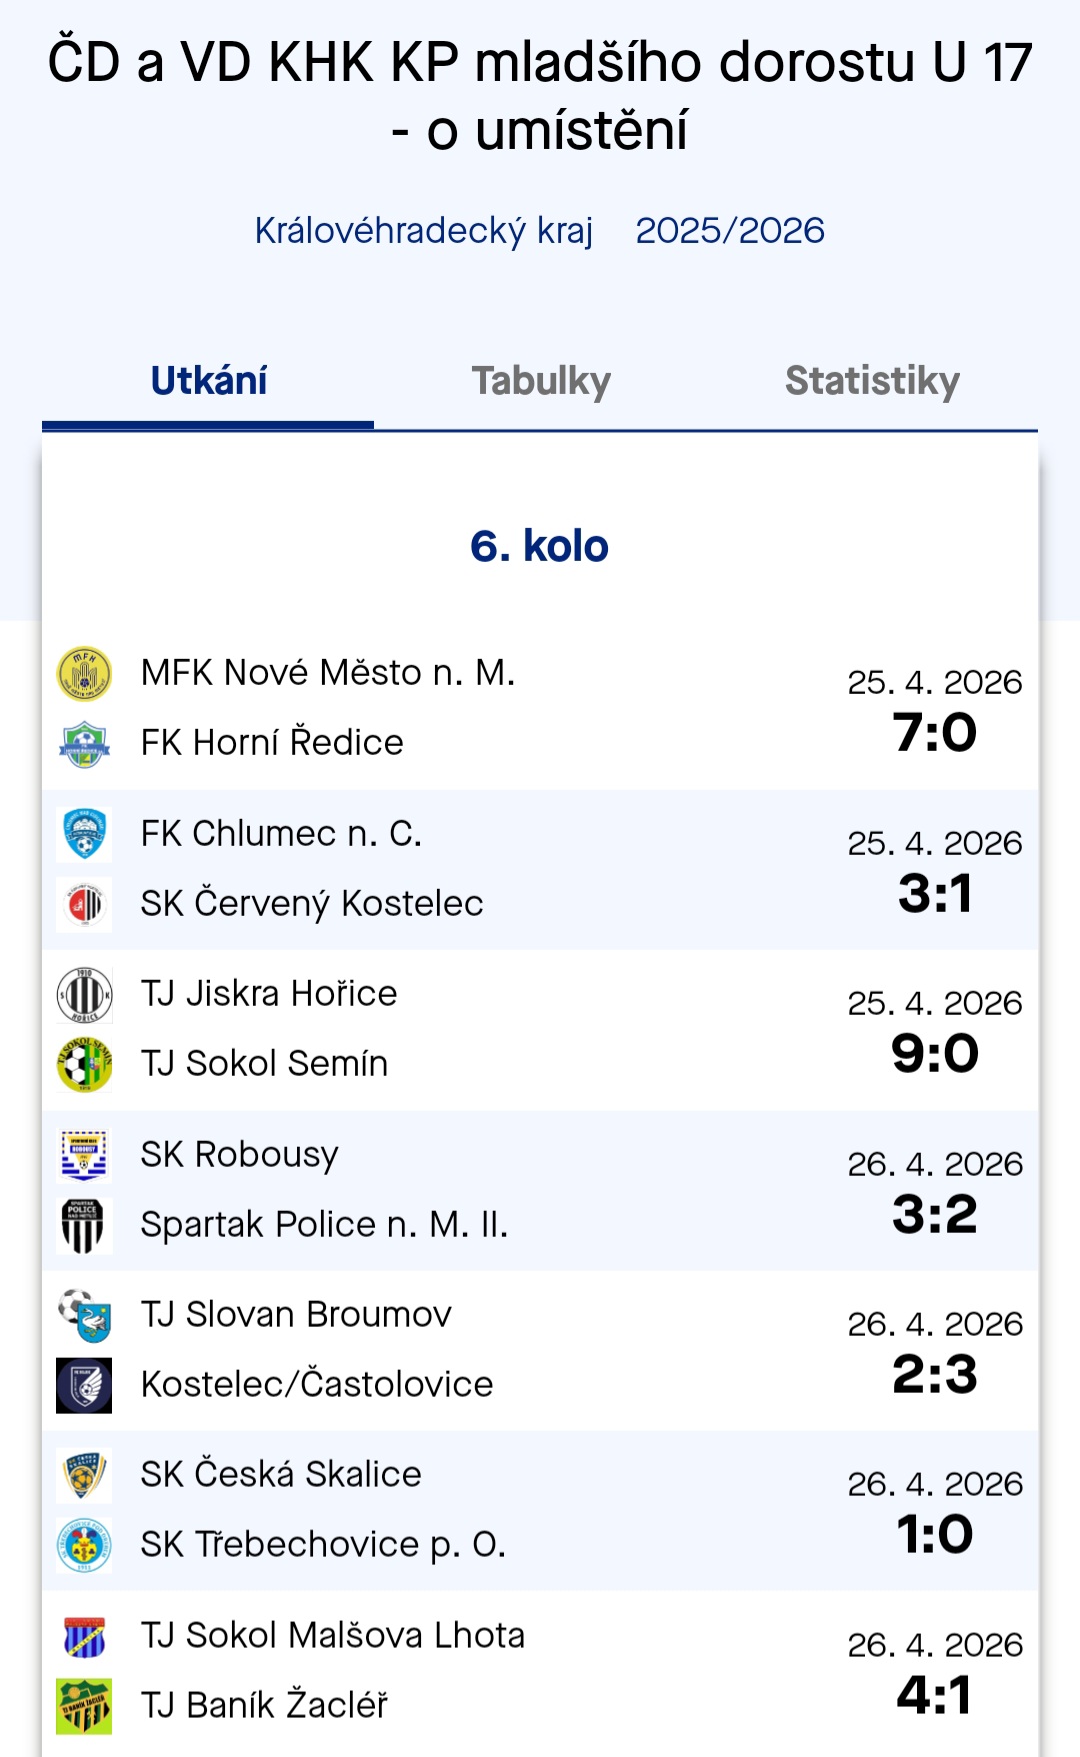Click SK Robousy team emblem
Image resolution: width=1080 pixels, height=1757 pixels.
(x=84, y=1155)
